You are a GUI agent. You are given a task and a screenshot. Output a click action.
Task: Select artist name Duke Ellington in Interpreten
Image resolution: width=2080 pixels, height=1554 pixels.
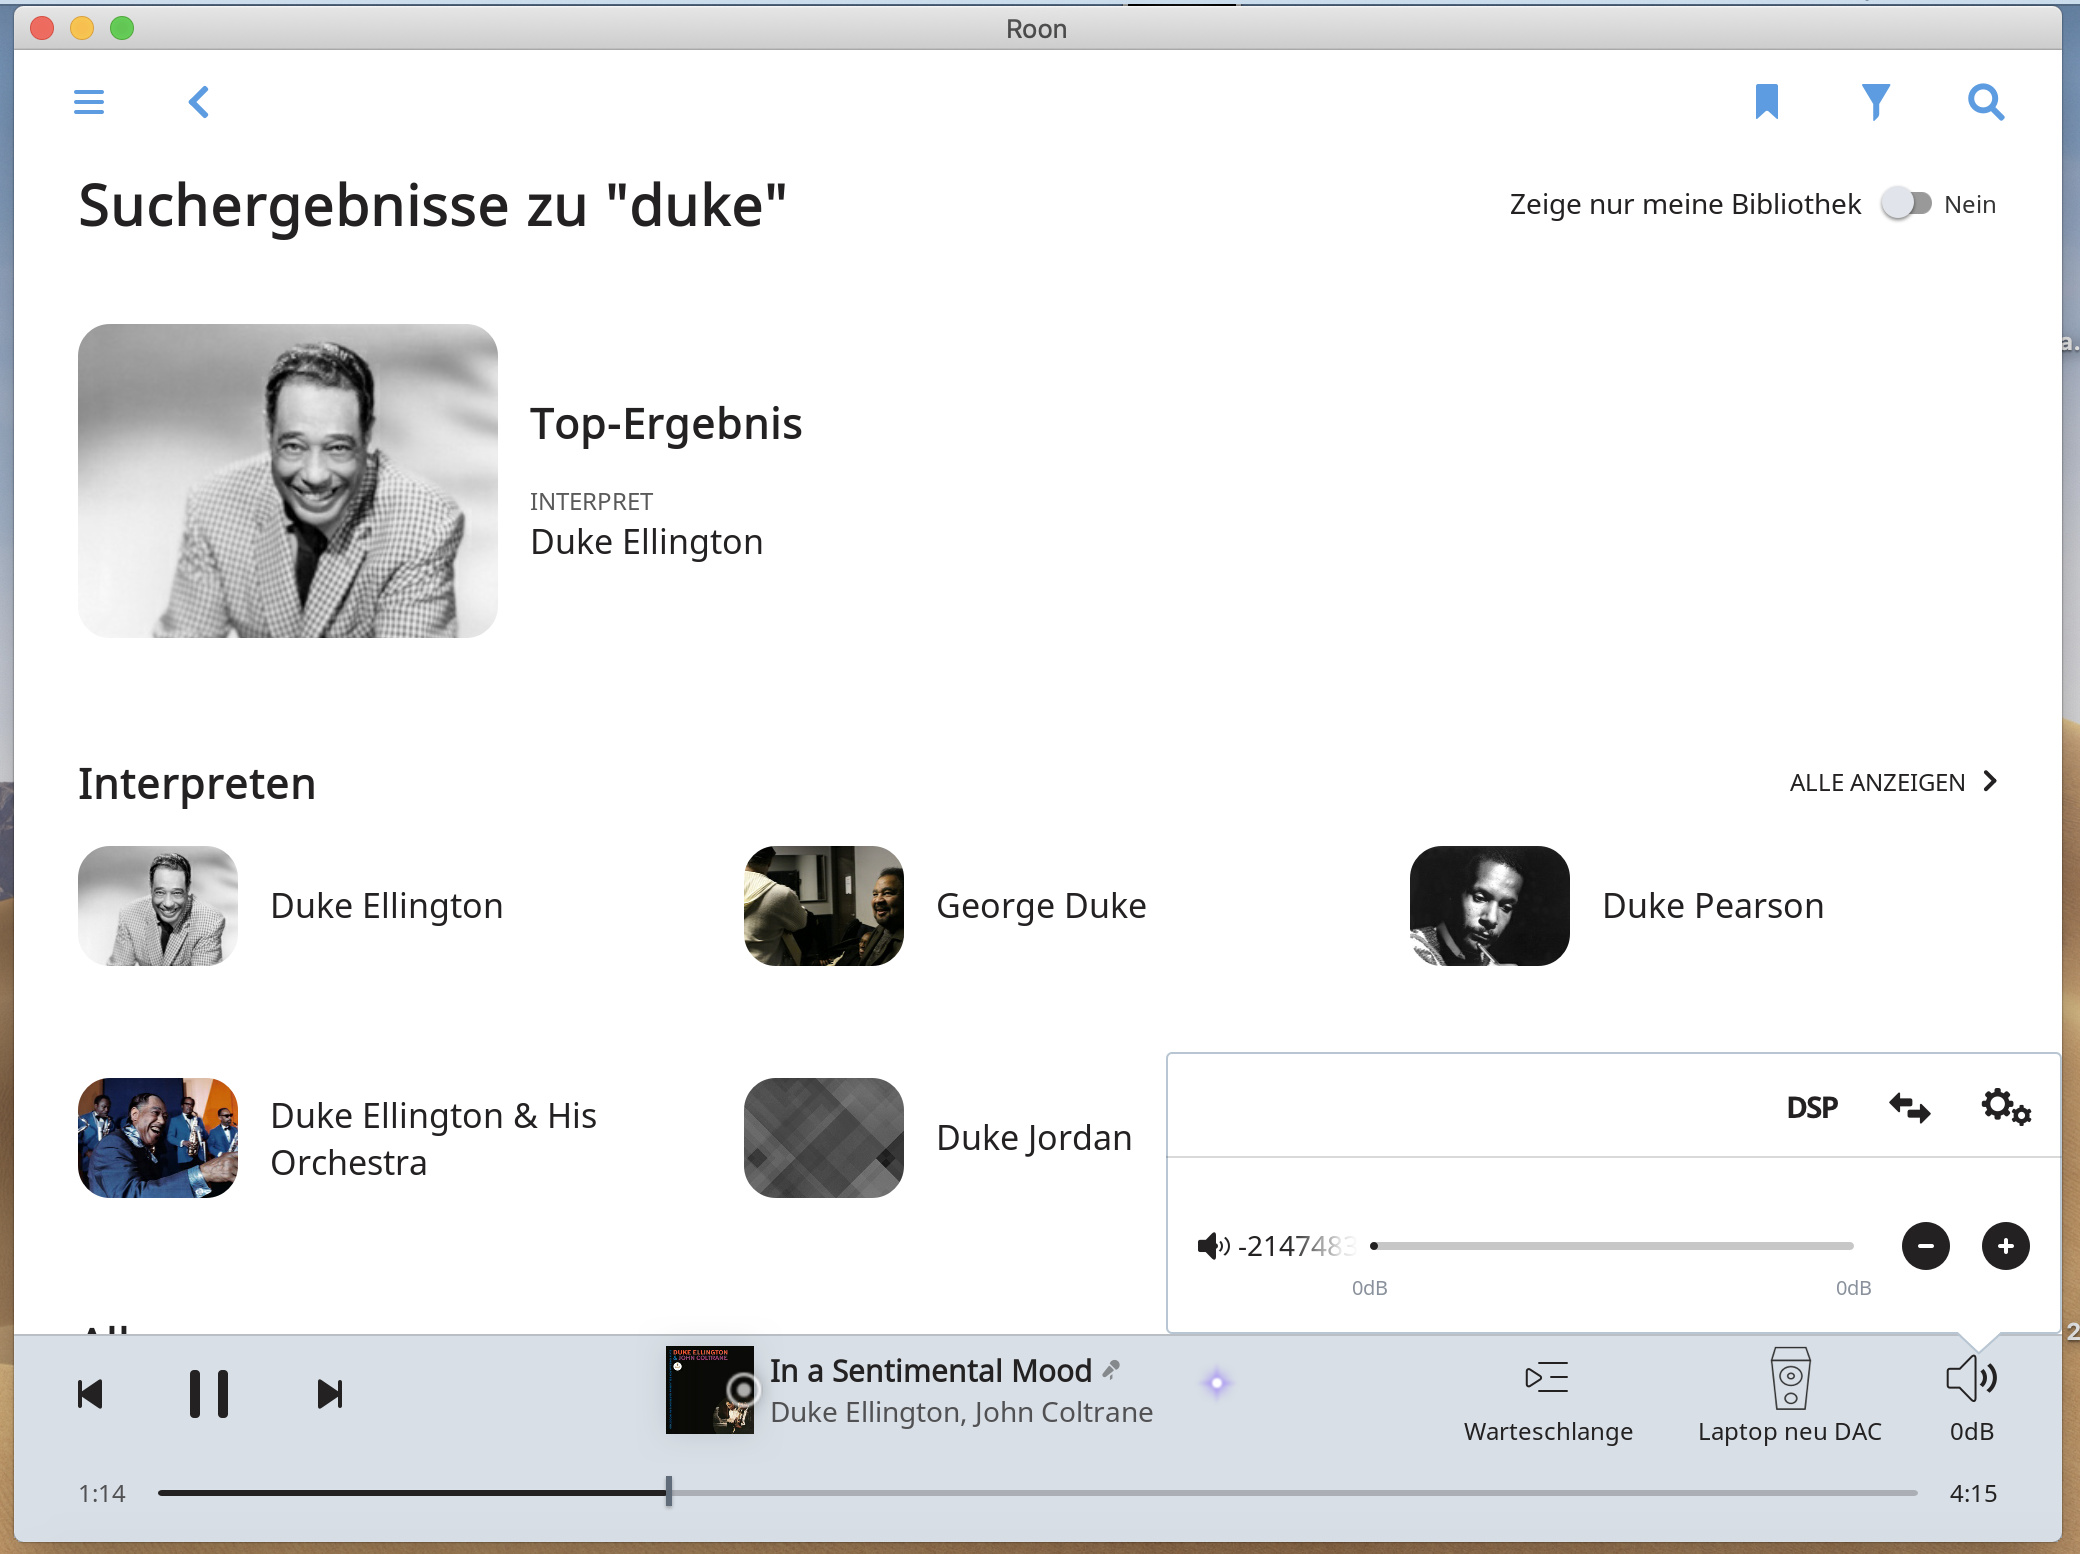pos(387,906)
